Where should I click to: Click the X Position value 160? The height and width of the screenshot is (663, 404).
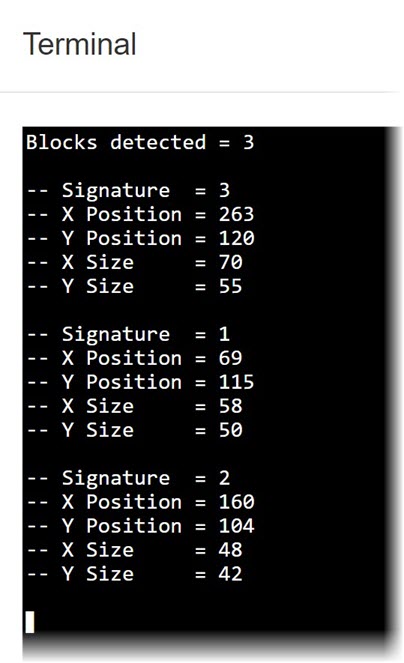pyautogui.click(x=236, y=502)
